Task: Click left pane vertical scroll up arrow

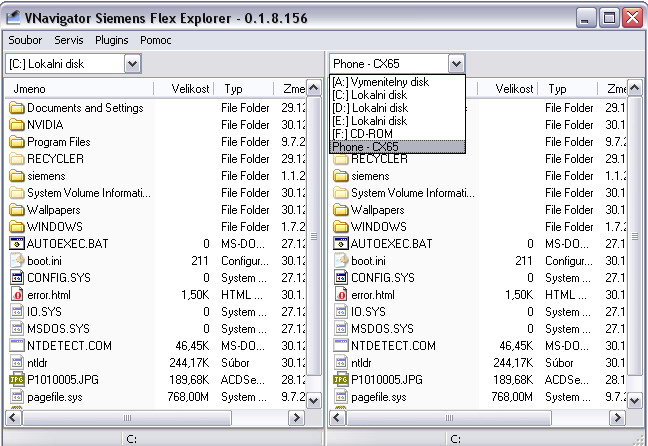Action: [314, 88]
